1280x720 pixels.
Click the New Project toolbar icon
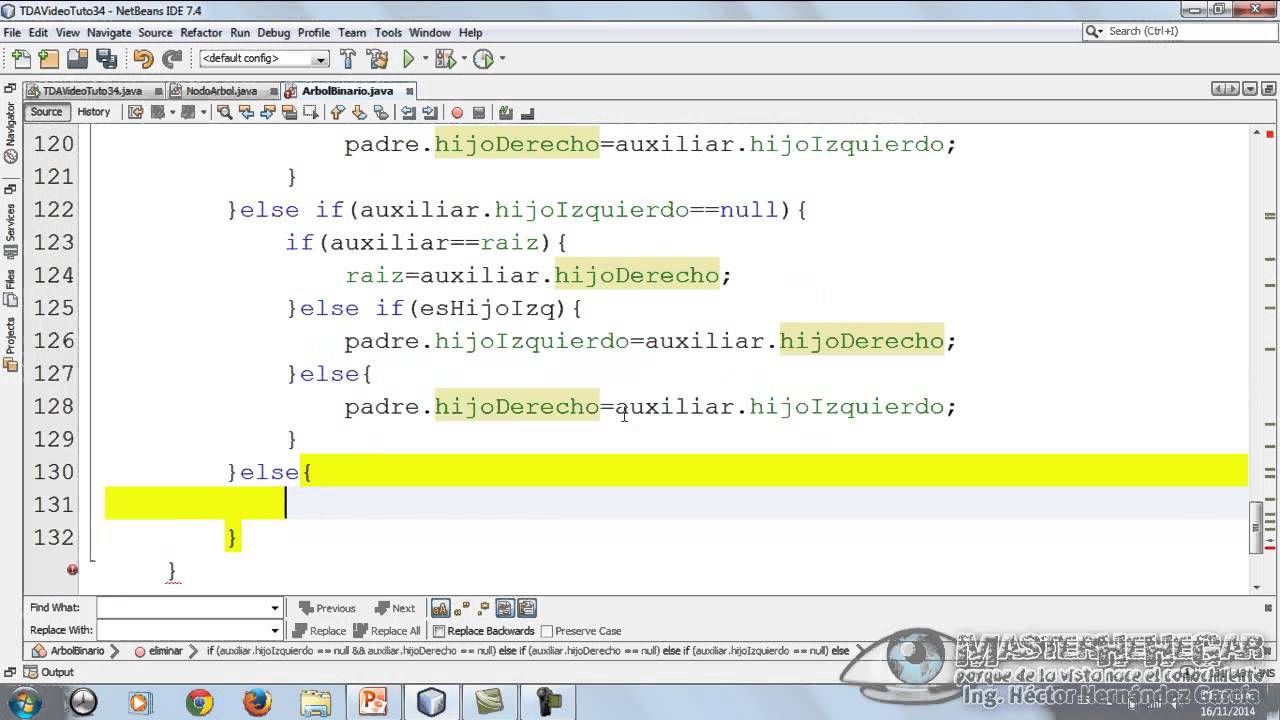48,59
